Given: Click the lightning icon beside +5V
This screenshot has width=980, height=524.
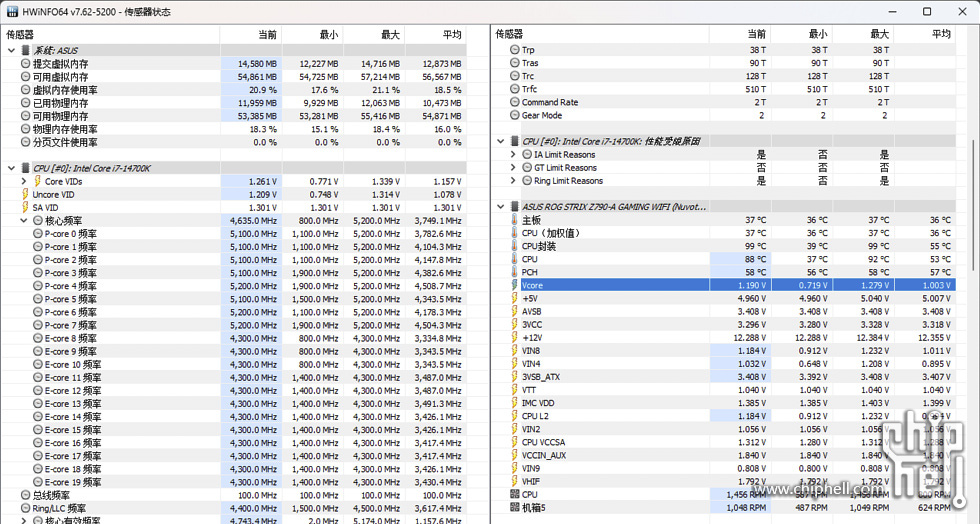Looking at the screenshot, I should click(514, 298).
